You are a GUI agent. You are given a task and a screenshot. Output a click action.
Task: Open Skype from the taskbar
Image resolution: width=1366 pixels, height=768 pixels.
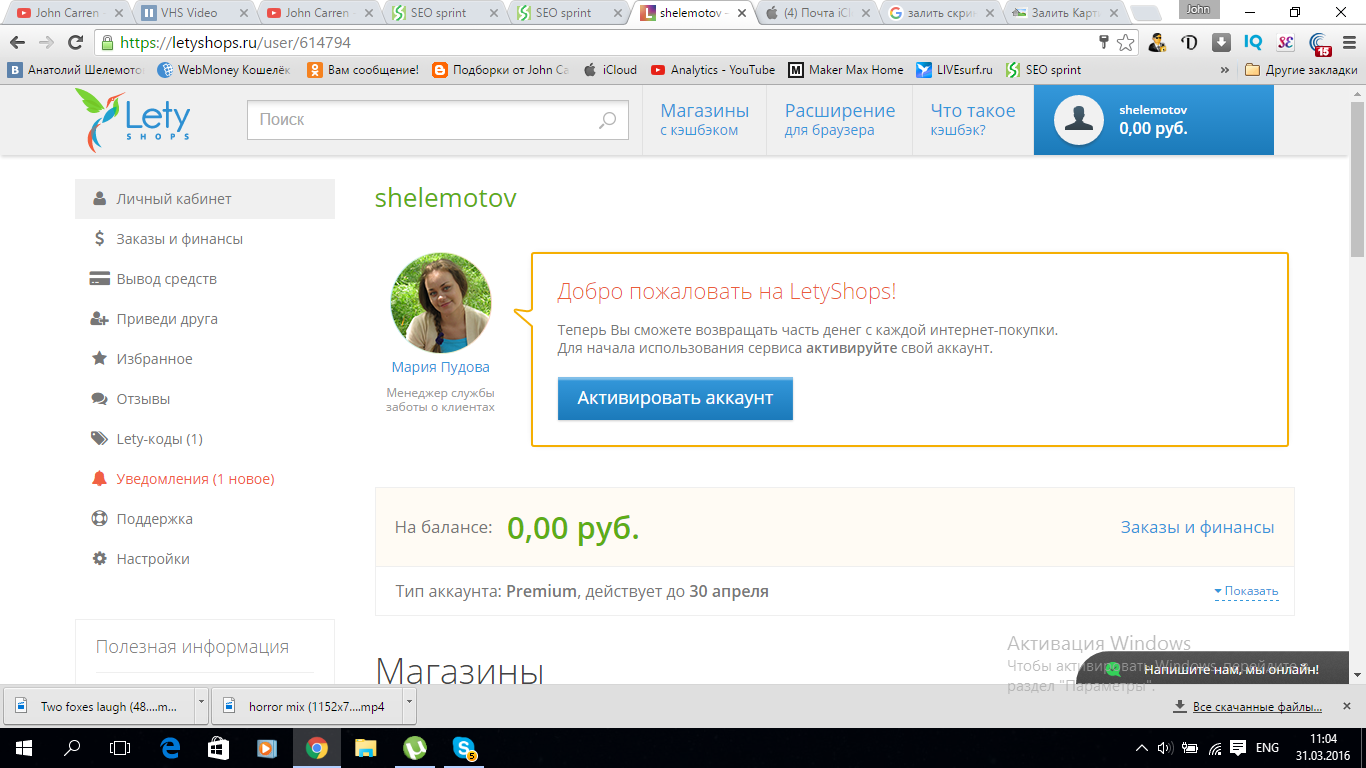click(463, 747)
